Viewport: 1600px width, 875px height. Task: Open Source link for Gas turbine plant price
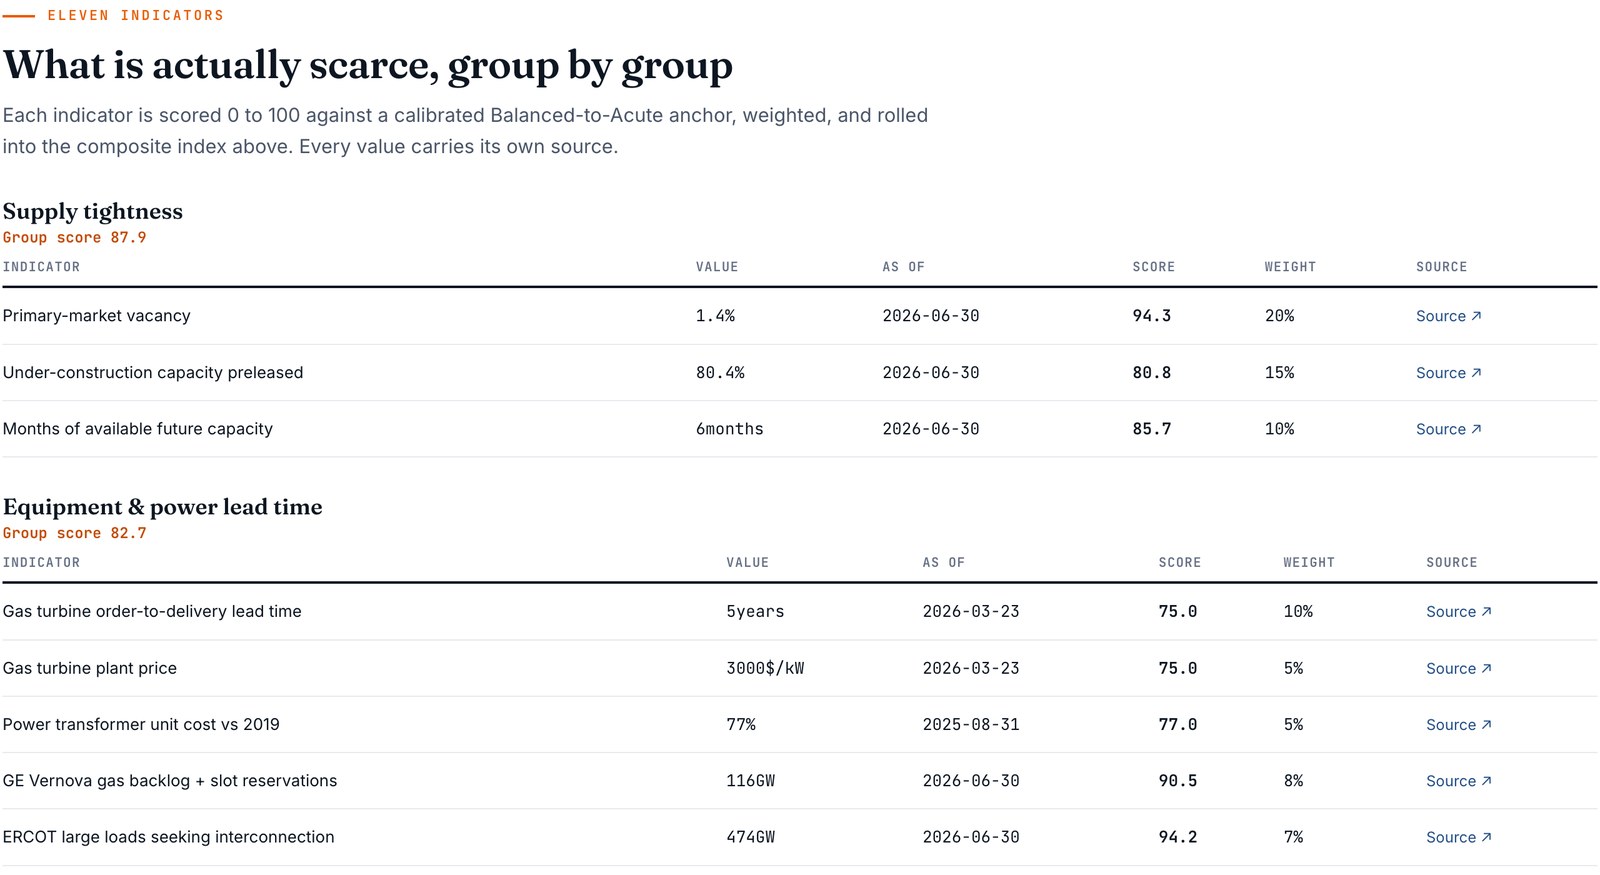(1458, 668)
